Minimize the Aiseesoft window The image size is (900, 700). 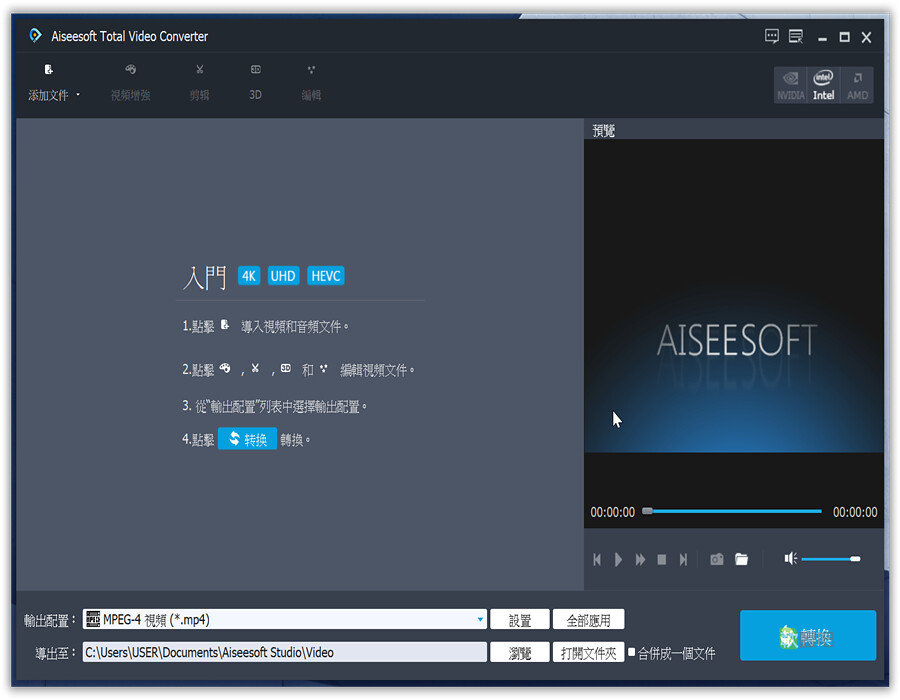click(x=823, y=38)
